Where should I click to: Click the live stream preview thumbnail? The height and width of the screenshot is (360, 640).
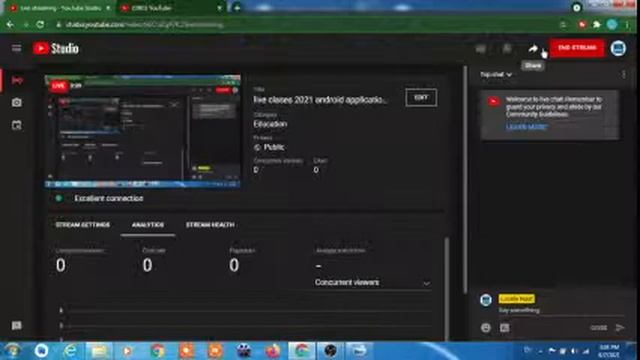pyautogui.click(x=142, y=131)
